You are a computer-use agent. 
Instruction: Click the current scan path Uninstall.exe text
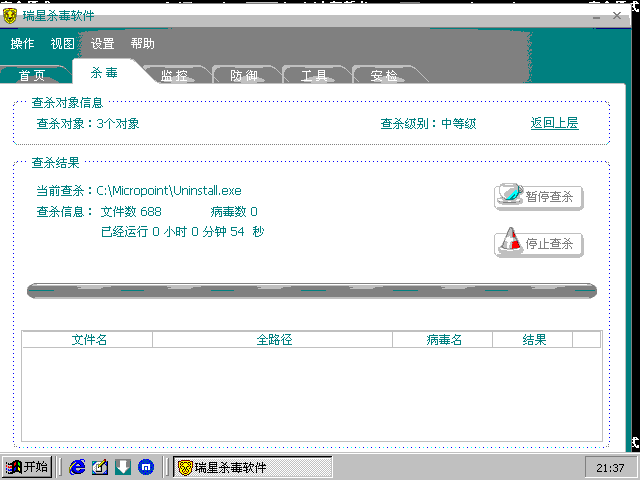[x=169, y=191]
